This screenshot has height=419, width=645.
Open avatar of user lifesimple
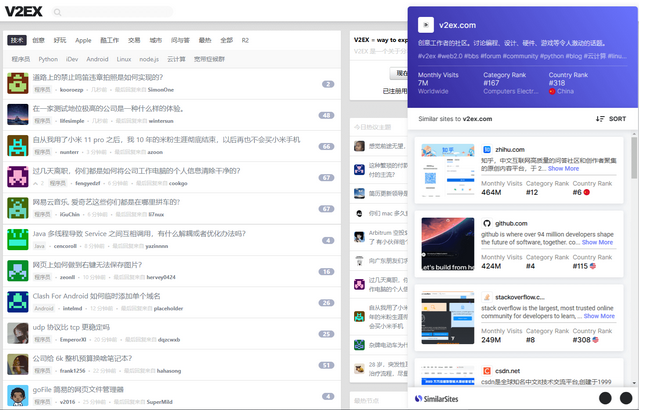point(18,114)
